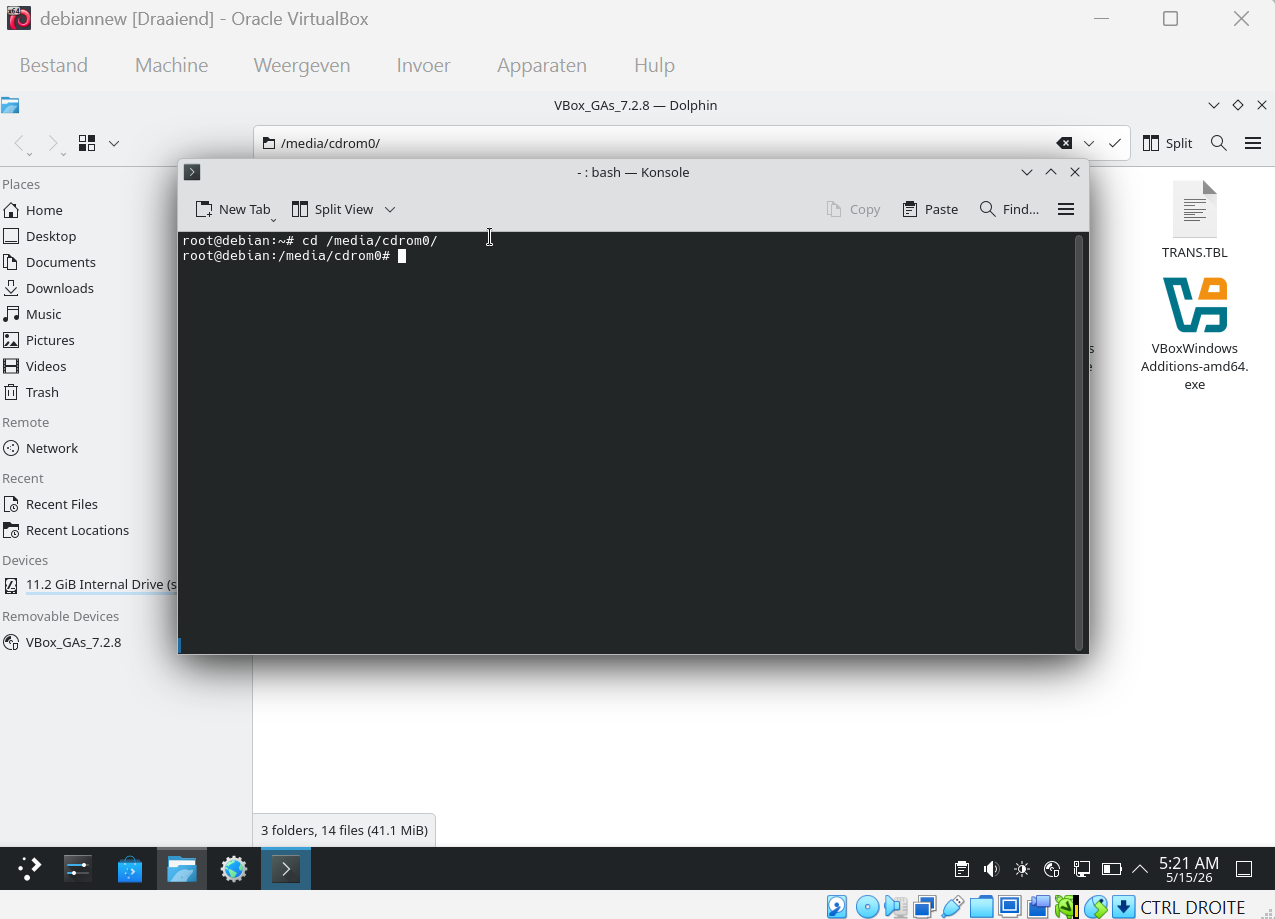Select TRANS.TBL file in Dolphin
Viewport: 1275px width, 919px height.
point(1194,220)
